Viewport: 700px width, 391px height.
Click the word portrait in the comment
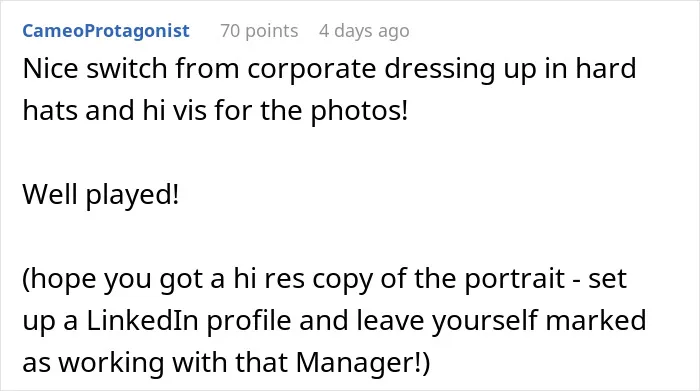514,279
